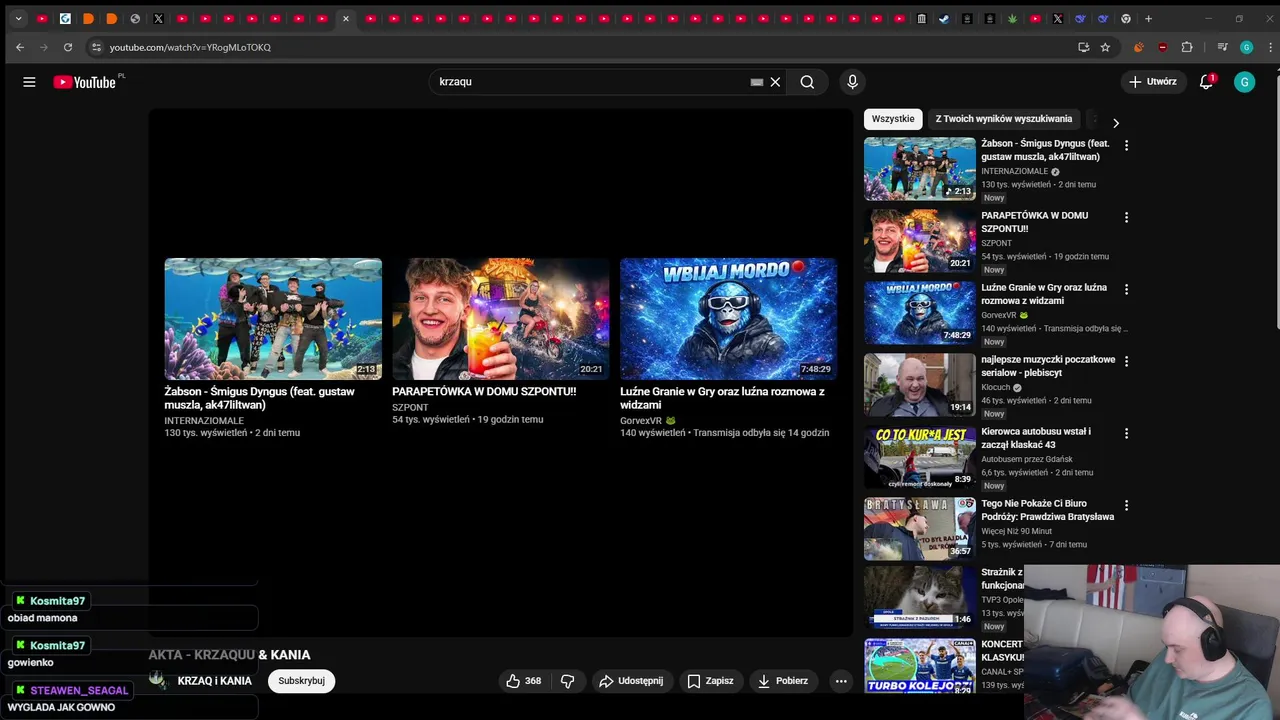Switch to the blue globe icon tab
1280x720 pixels.
65,18
